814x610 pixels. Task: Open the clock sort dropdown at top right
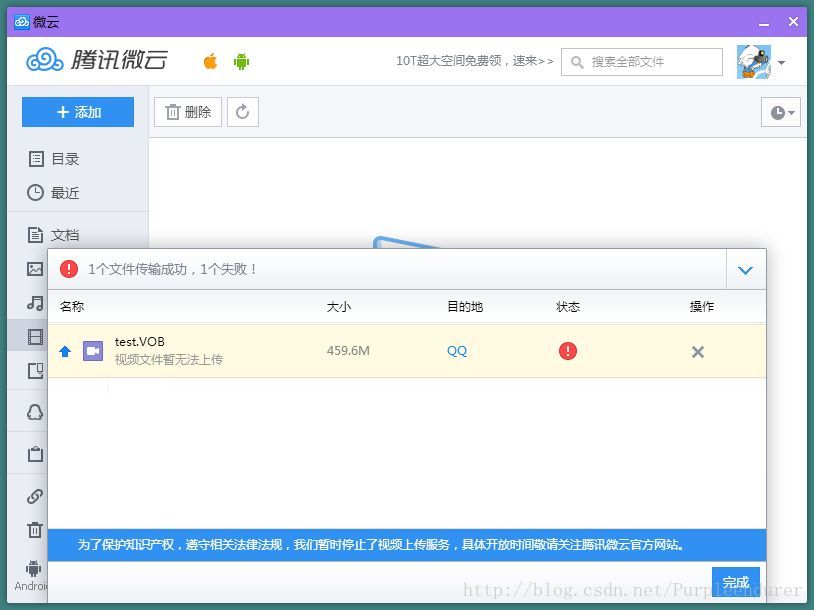781,113
